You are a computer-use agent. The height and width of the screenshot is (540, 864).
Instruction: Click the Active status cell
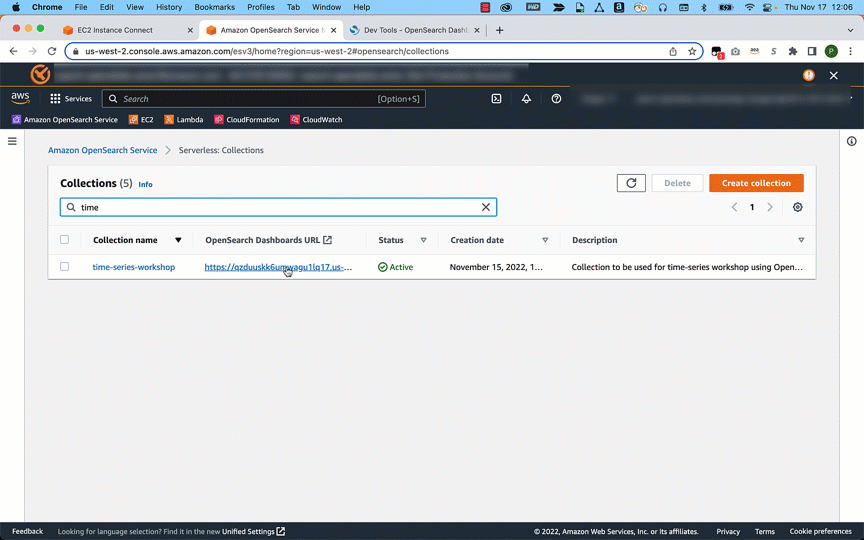tap(396, 267)
